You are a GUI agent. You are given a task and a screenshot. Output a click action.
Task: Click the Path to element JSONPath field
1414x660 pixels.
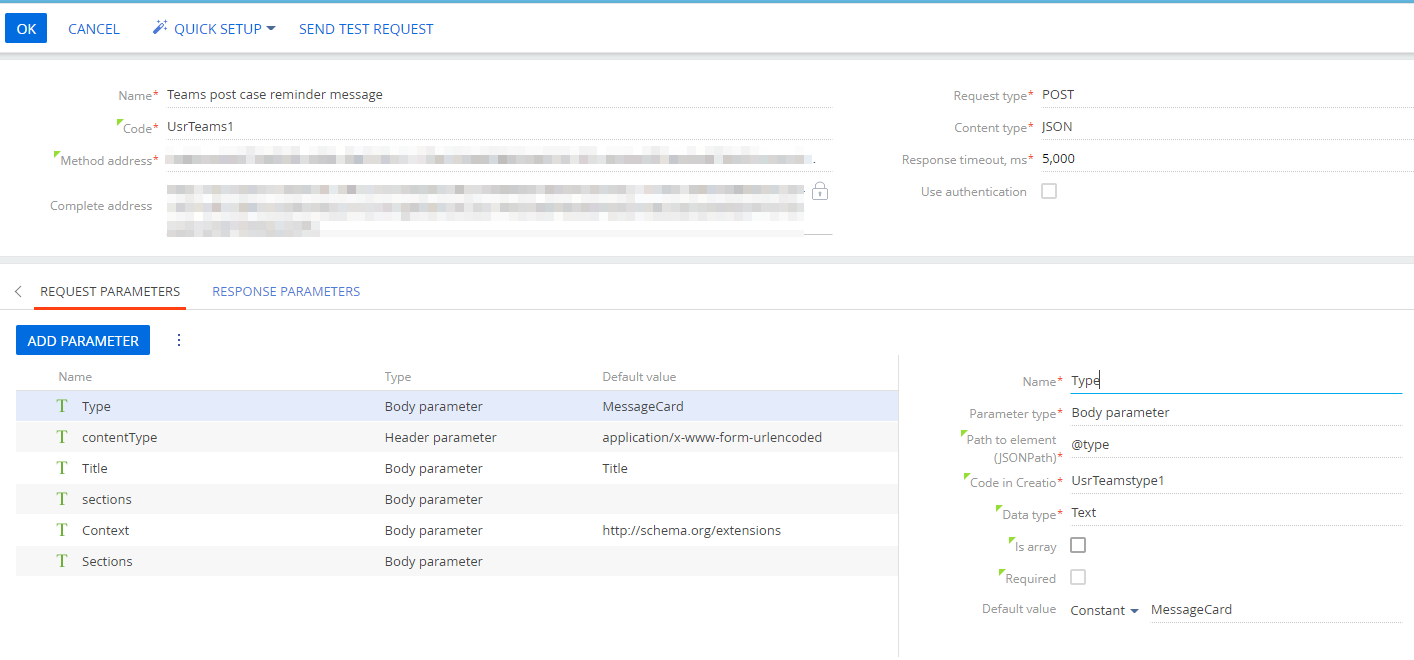1235,444
